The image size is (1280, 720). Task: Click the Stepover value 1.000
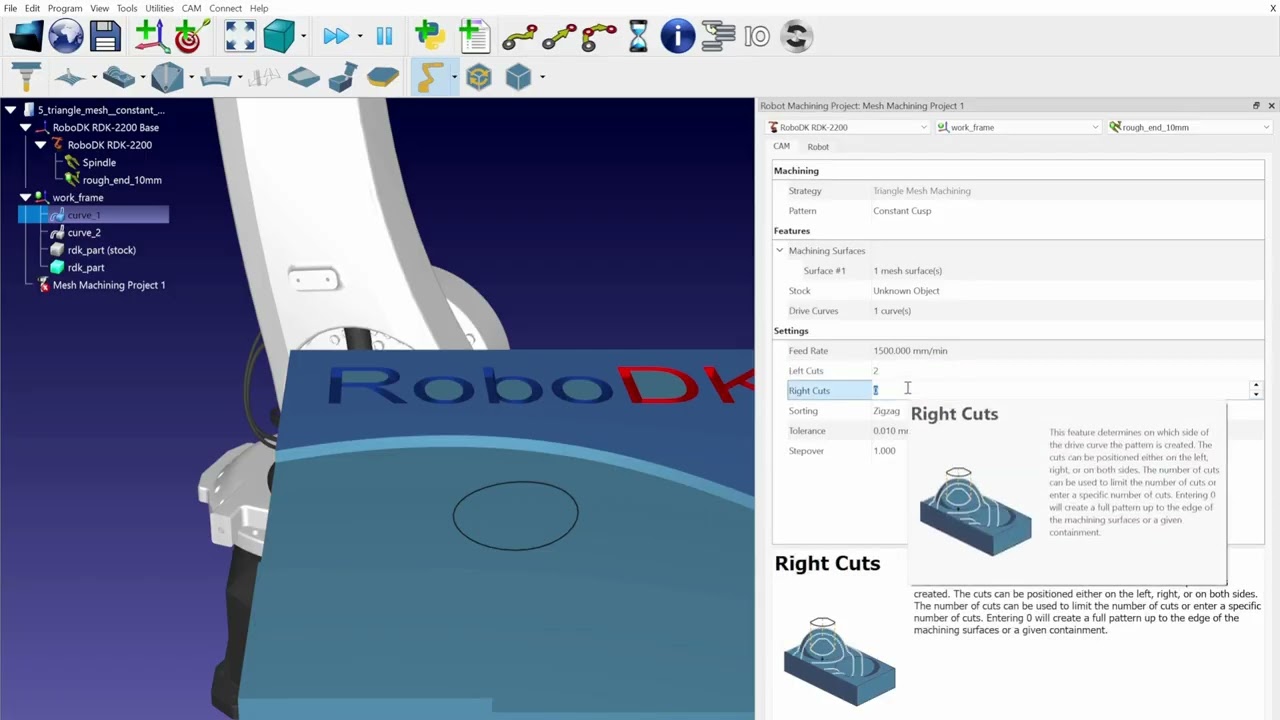885,451
